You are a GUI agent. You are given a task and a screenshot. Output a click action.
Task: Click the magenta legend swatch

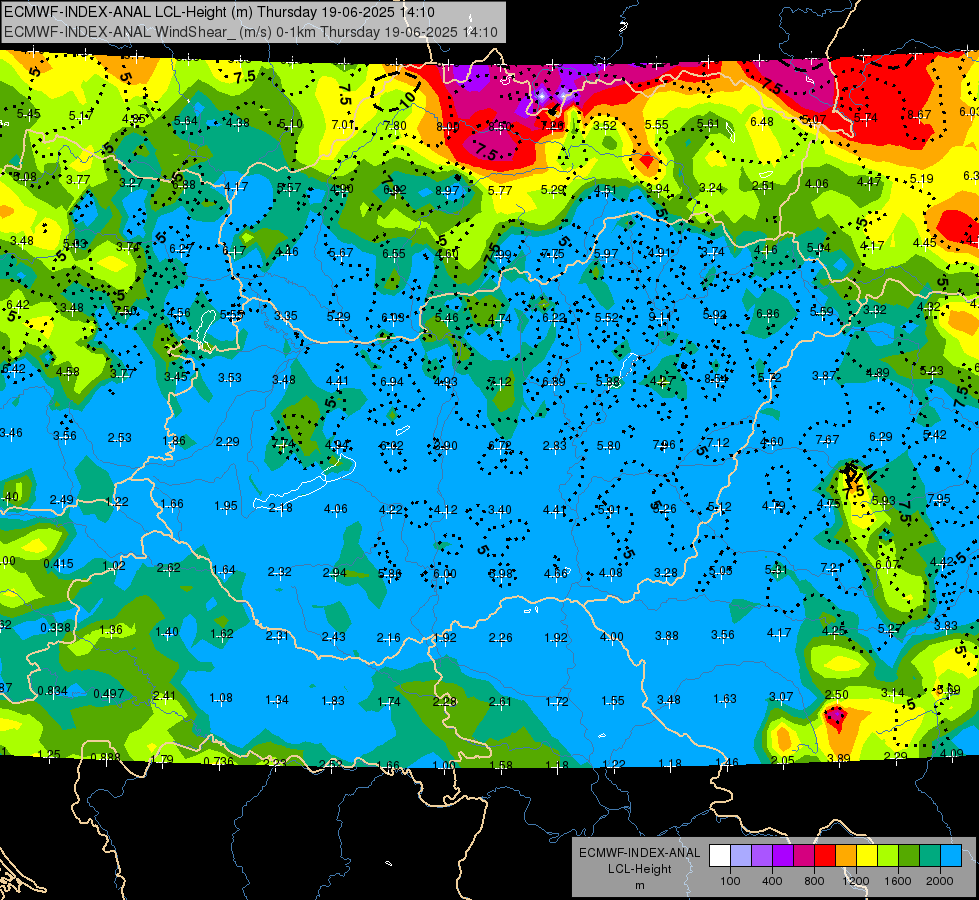804,856
